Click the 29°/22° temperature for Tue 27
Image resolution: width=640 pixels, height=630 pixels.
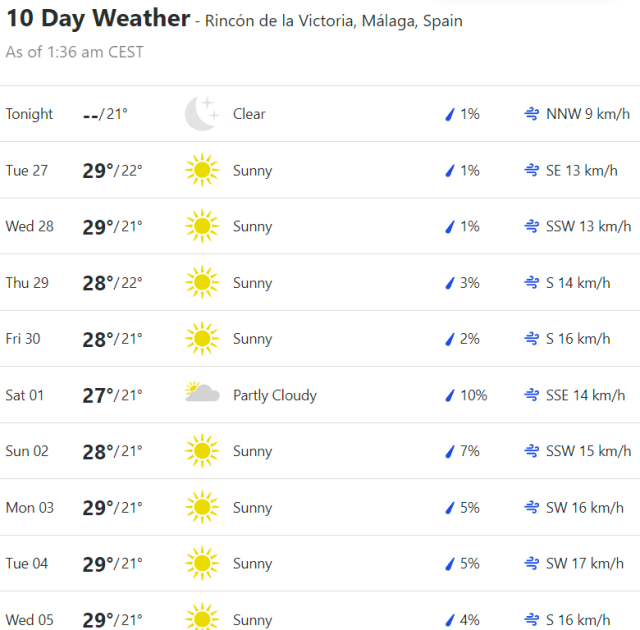coord(112,171)
